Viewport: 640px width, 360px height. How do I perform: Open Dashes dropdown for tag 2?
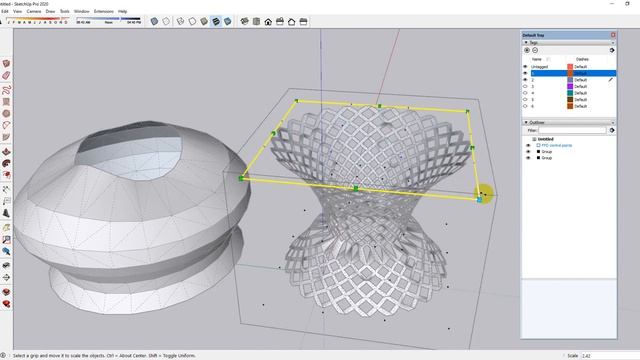click(x=581, y=80)
